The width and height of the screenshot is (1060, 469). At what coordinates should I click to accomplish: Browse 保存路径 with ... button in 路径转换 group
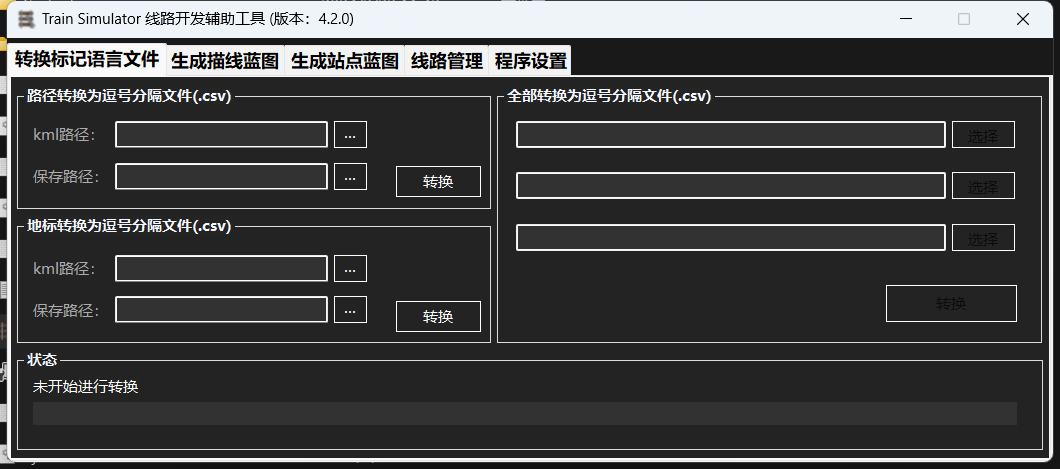click(x=350, y=177)
